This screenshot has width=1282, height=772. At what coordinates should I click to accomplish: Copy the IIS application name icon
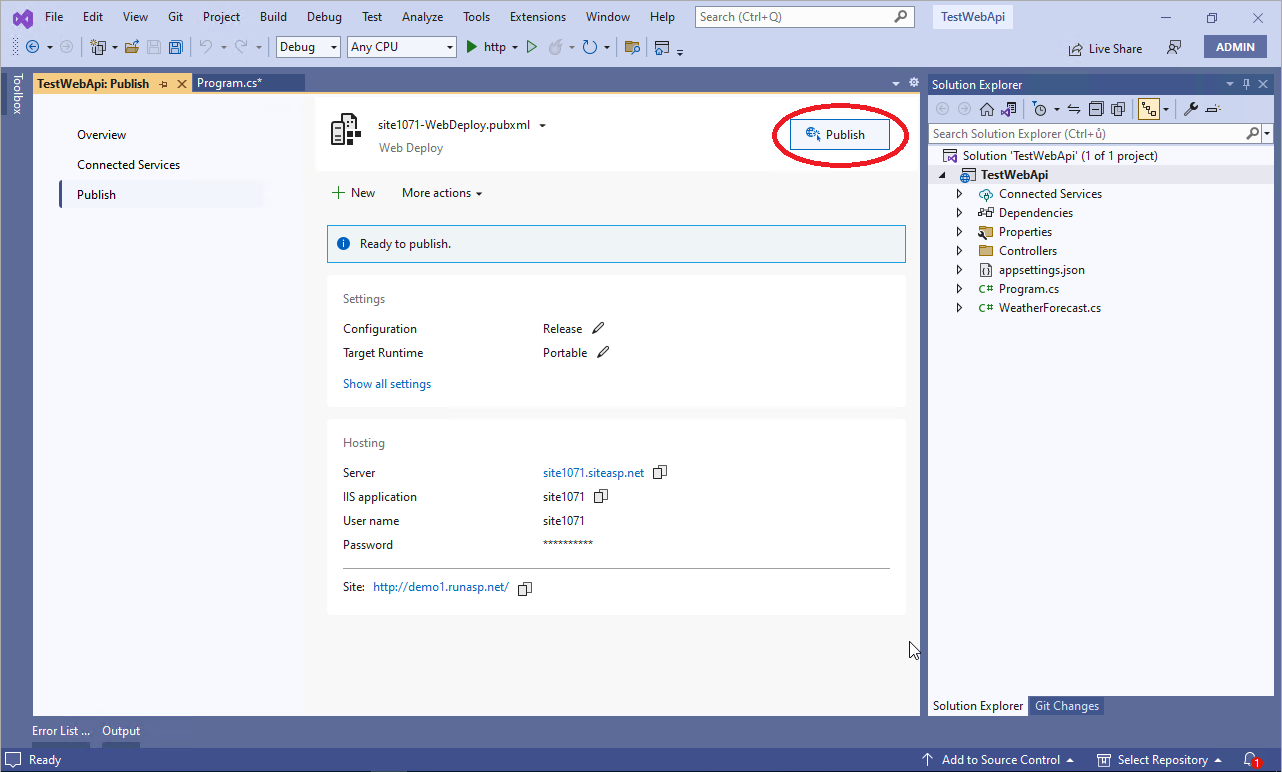601,497
